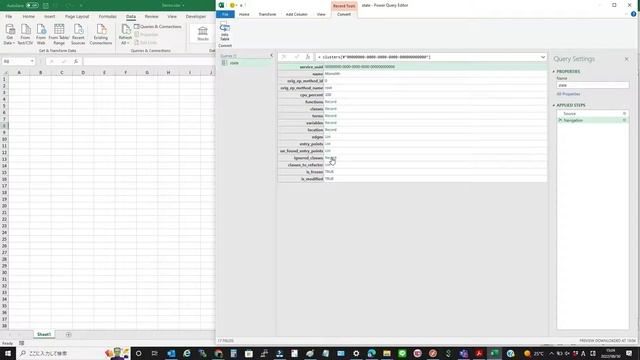Open List value of entry_points row
Screen dimensions: 640x360
(328, 144)
